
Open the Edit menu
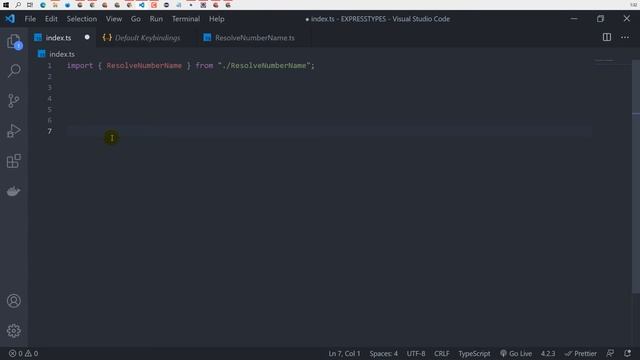tap(51, 19)
